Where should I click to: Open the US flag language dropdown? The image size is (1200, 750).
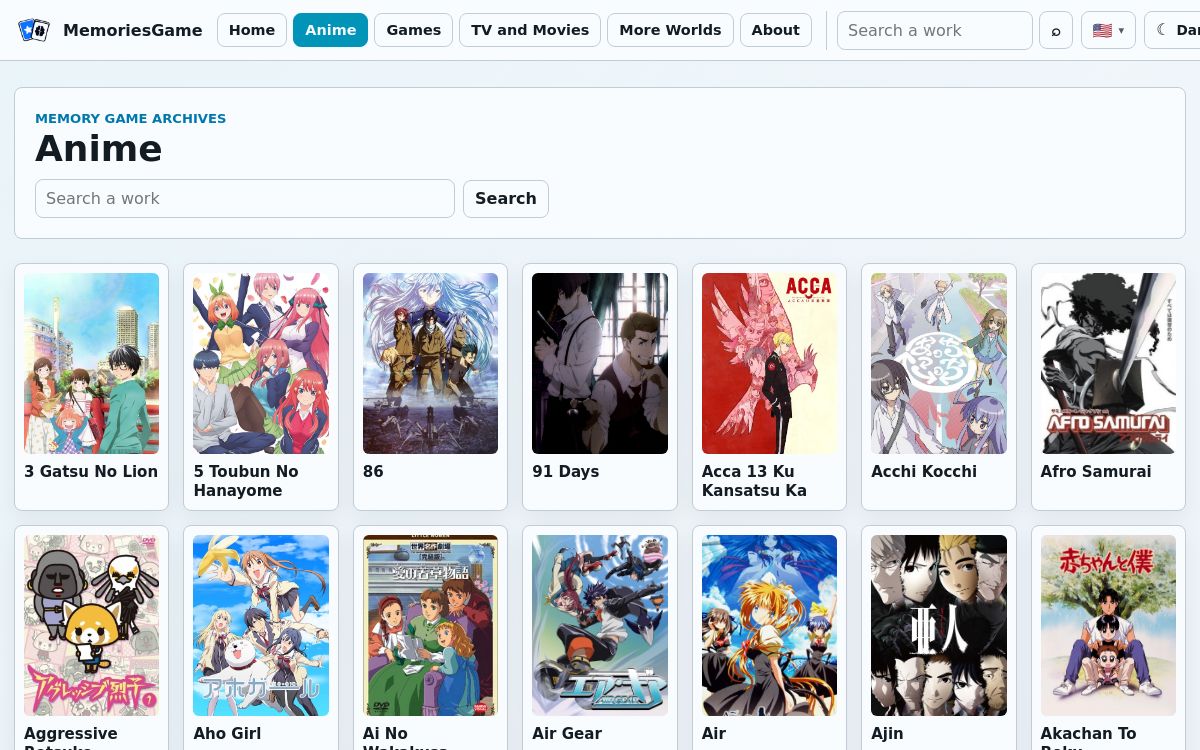pos(1108,30)
